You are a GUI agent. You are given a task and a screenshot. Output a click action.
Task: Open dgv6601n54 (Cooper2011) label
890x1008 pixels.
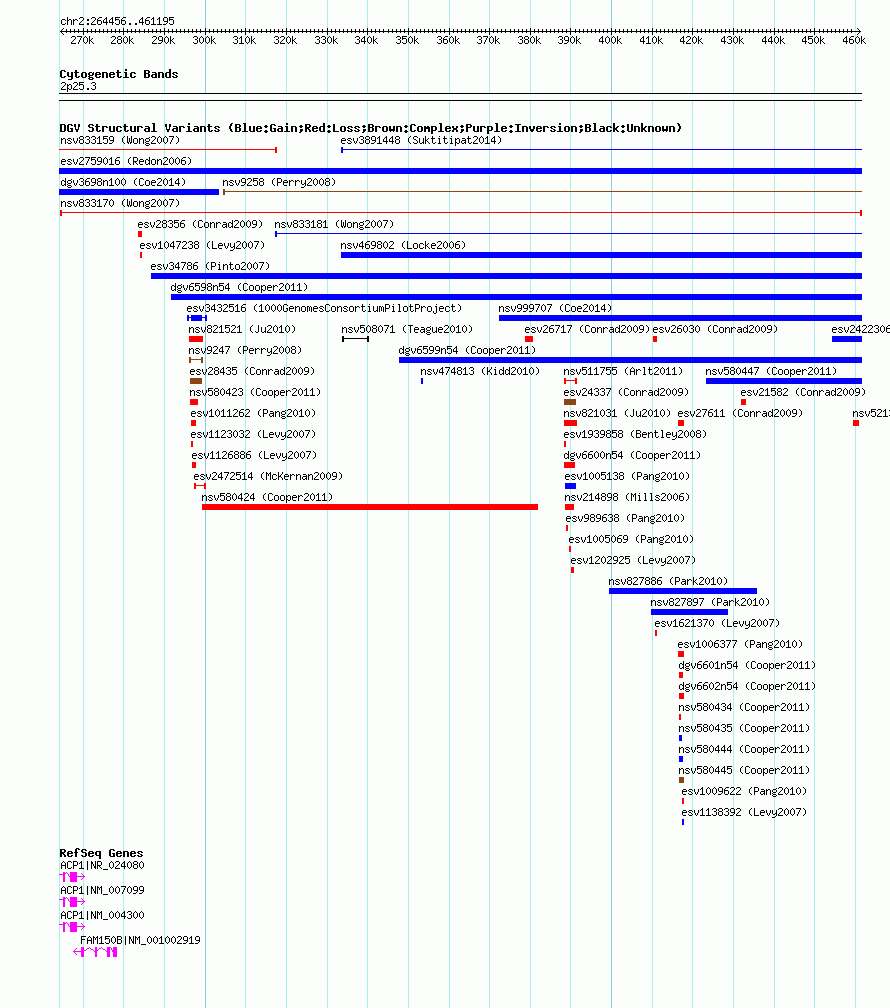[x=747, y=665]
